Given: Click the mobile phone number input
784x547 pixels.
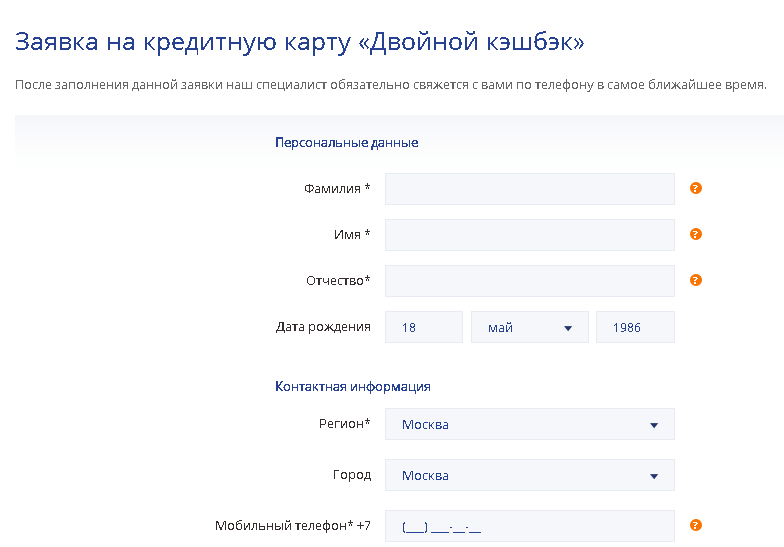Looking at the screenshot, I should tap(529, 526).
